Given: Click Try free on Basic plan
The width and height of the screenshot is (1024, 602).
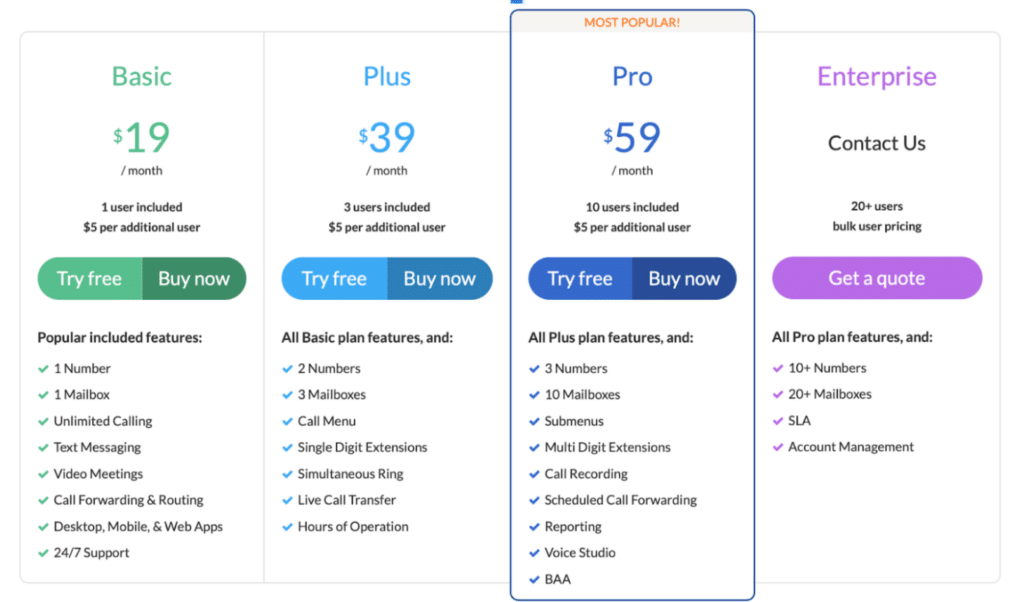Looking at the screenshot, I should tap(90, 279).
